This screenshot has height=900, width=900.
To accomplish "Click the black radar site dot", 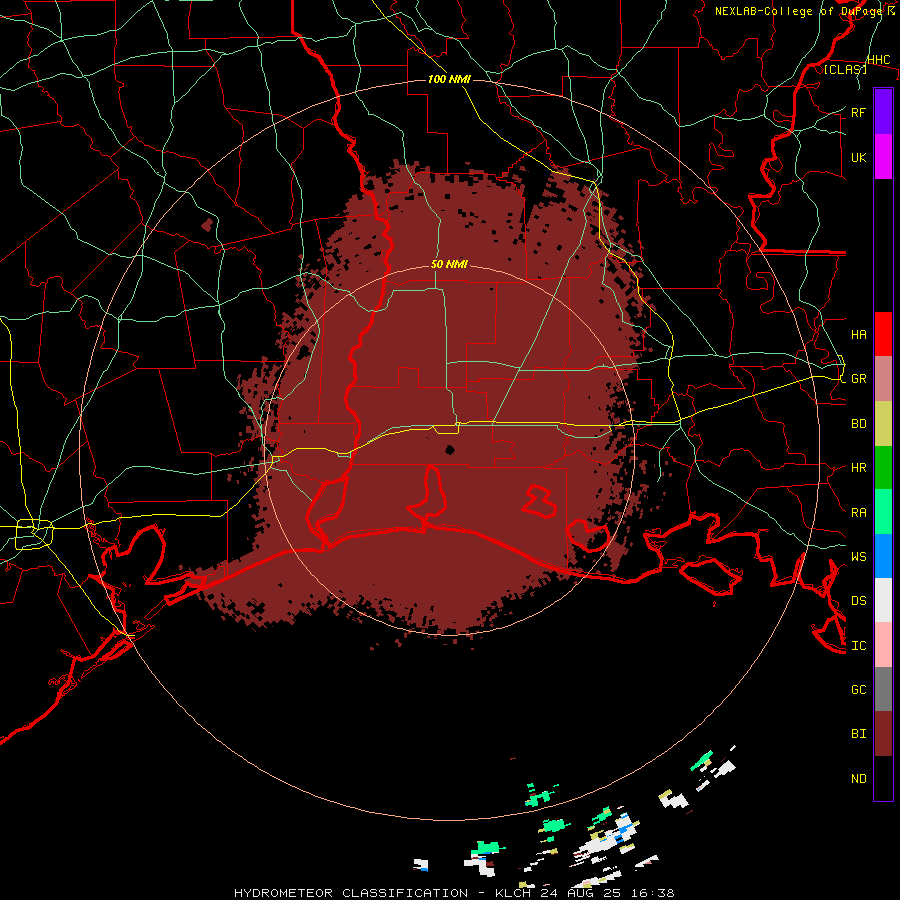I will click(450, 449).
